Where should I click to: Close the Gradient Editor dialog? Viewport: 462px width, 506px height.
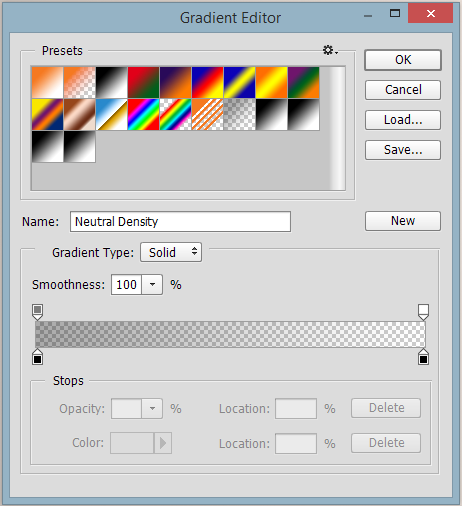coord(431,13)
